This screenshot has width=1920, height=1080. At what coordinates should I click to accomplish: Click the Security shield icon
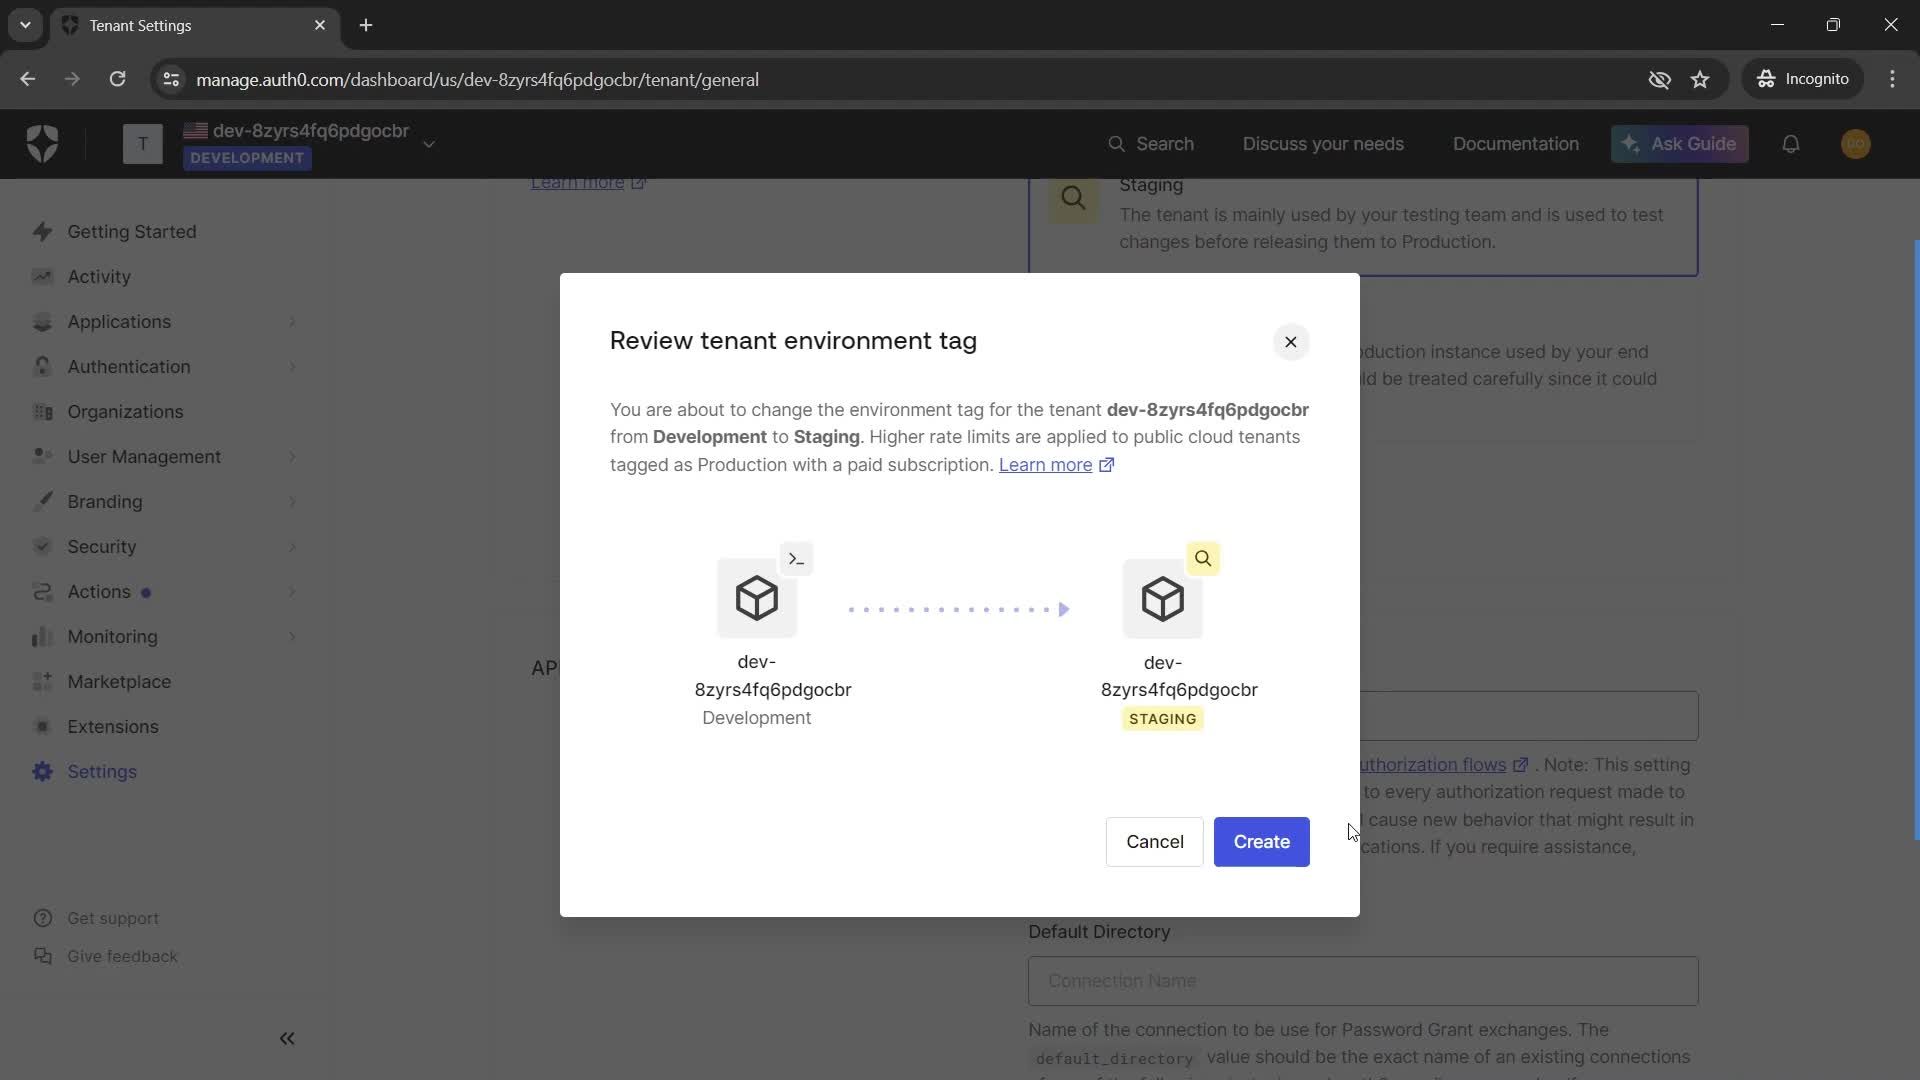coord(42,547)
